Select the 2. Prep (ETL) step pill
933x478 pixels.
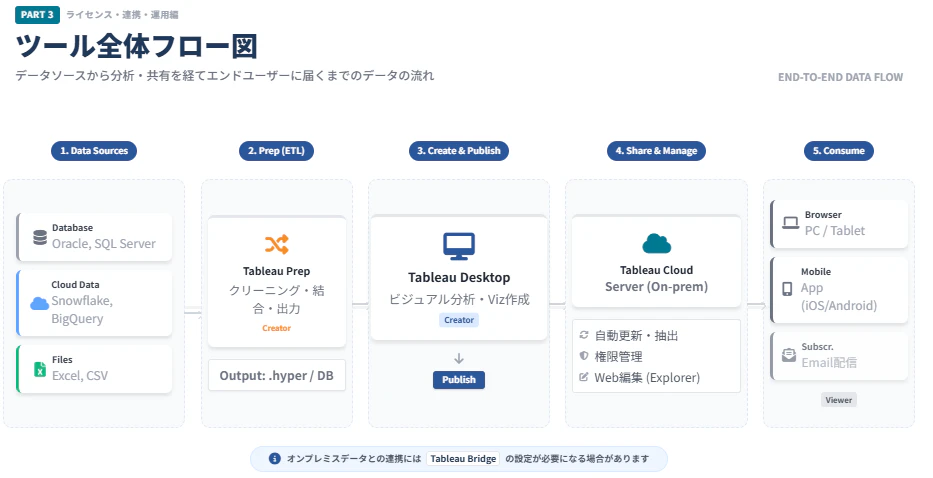[x=276, y=151]
